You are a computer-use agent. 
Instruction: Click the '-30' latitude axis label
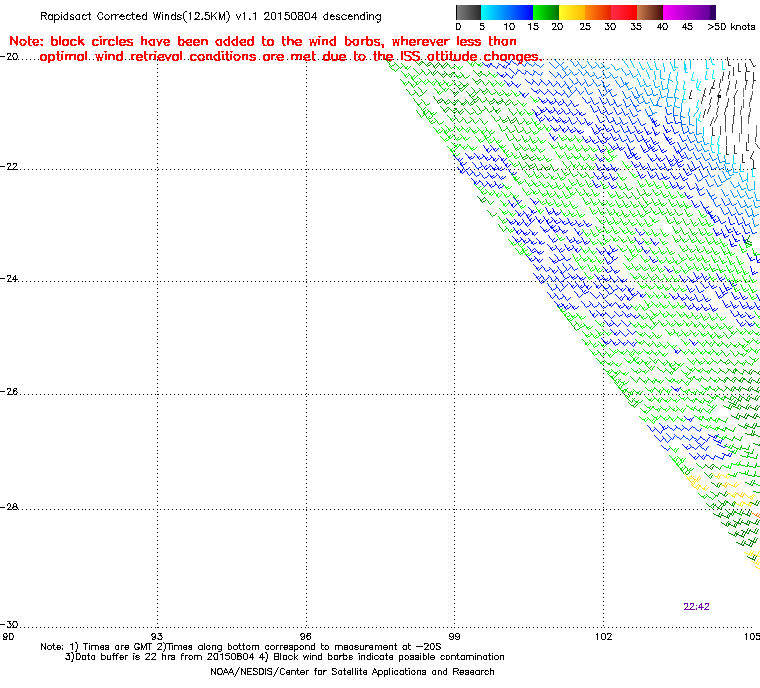(x=9, y=625)
